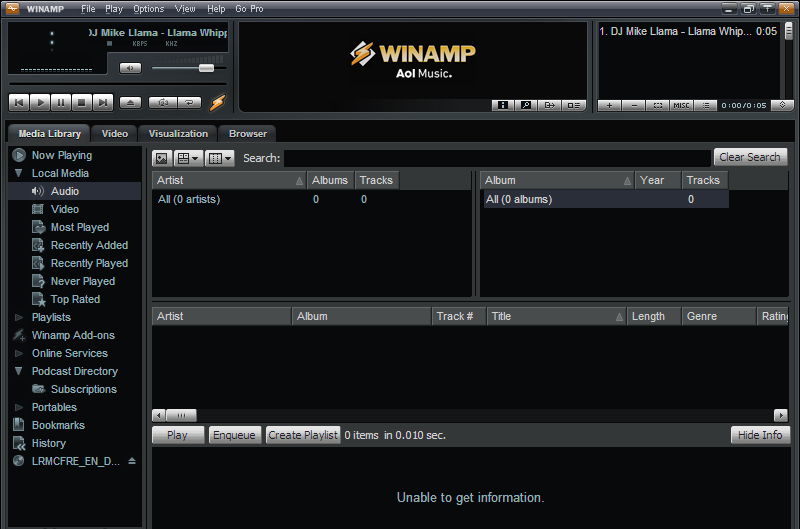Open the playlist list options button
The image size is (800, 529).
point(706,105)
